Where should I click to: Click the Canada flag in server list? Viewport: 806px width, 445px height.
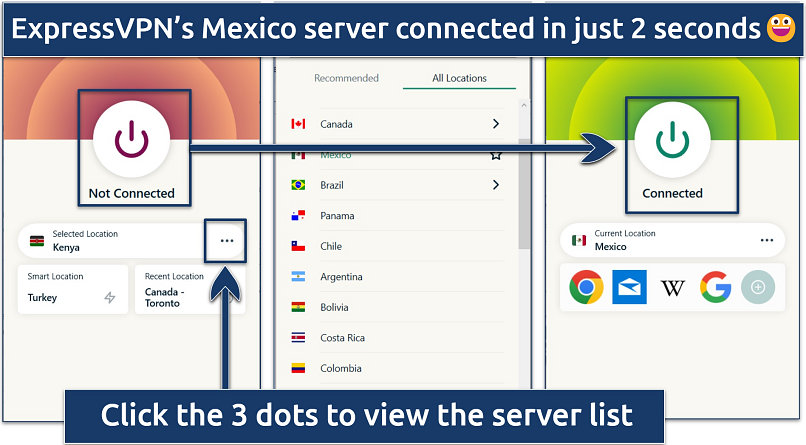pos(298,124)
